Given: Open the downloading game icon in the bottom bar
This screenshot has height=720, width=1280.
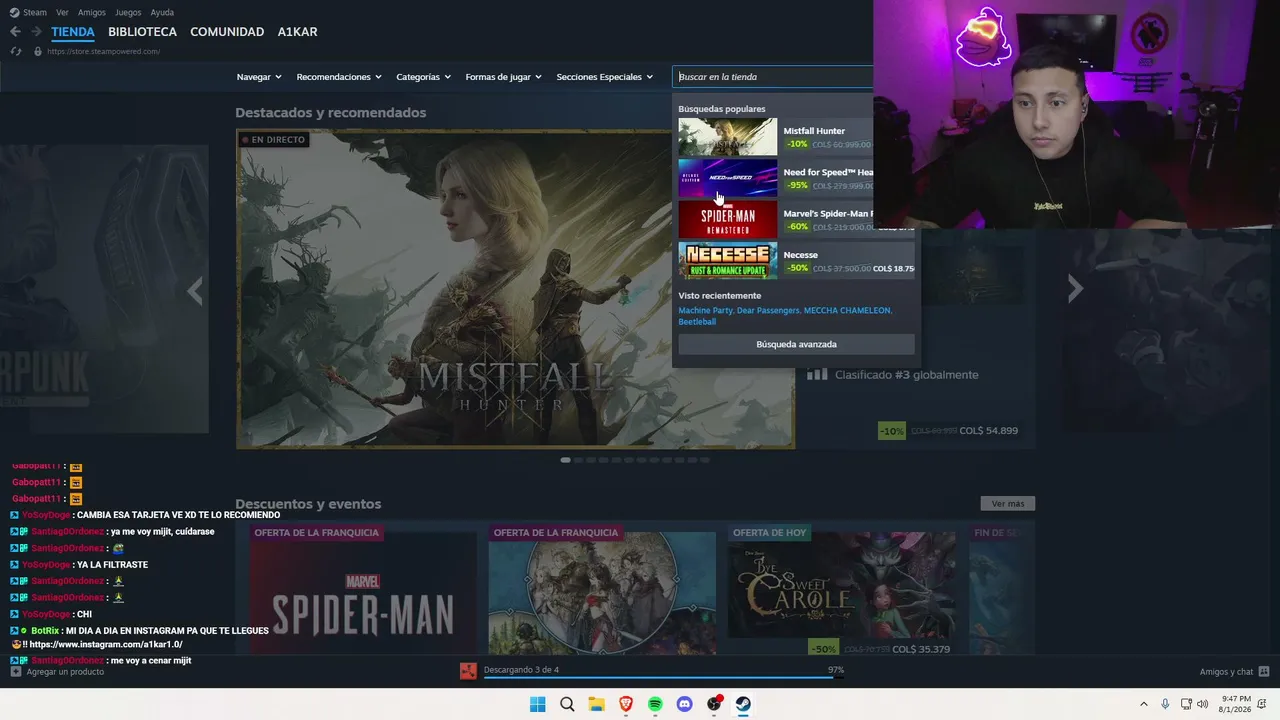Looking at the screenshot, I should [x=468, y=671].
